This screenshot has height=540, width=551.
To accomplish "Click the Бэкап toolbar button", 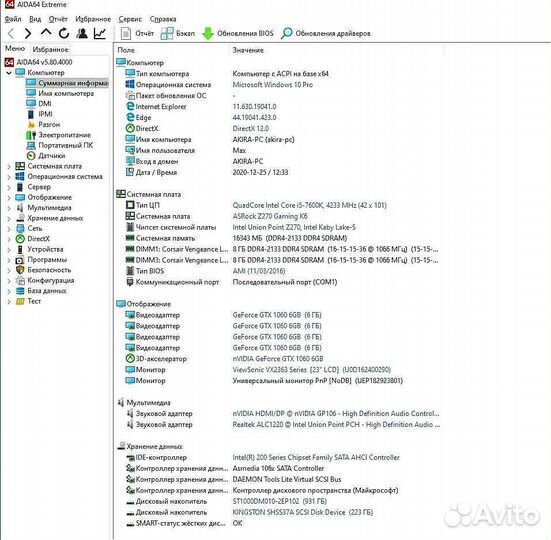I will coord(177,33).
